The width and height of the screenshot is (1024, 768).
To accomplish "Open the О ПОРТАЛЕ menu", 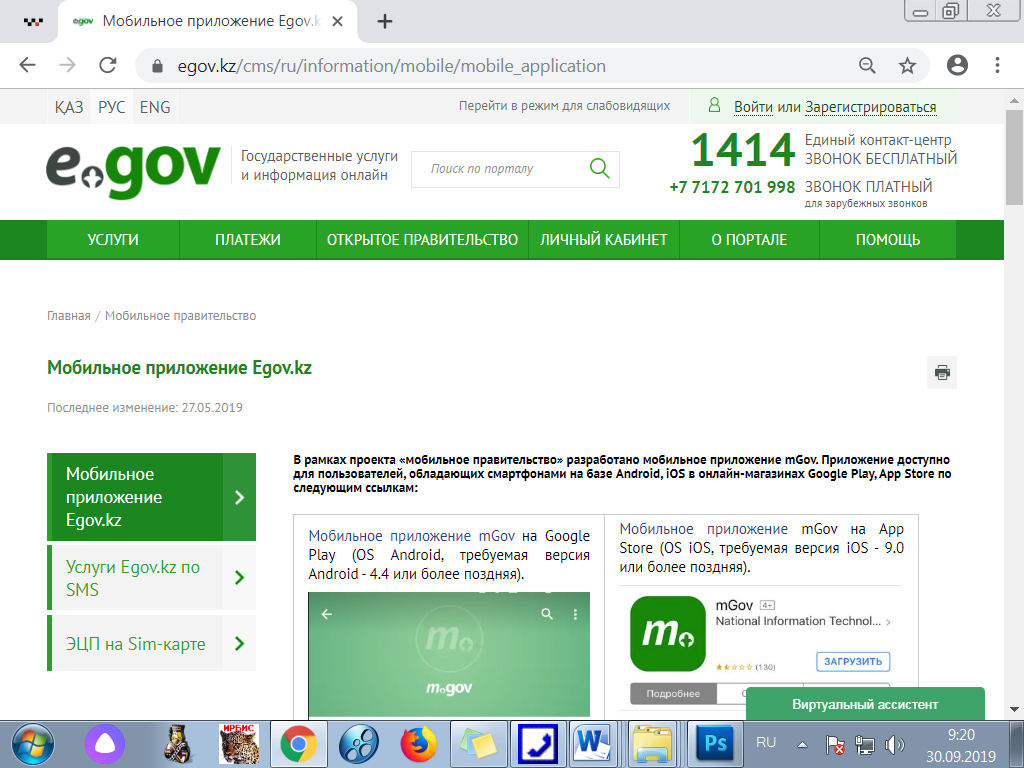I will pos(749,240).
